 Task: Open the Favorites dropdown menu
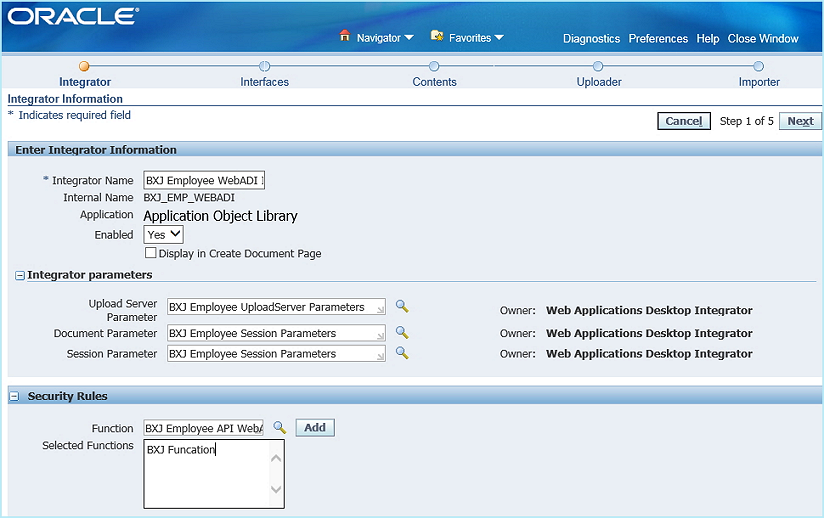coord(476,38)
